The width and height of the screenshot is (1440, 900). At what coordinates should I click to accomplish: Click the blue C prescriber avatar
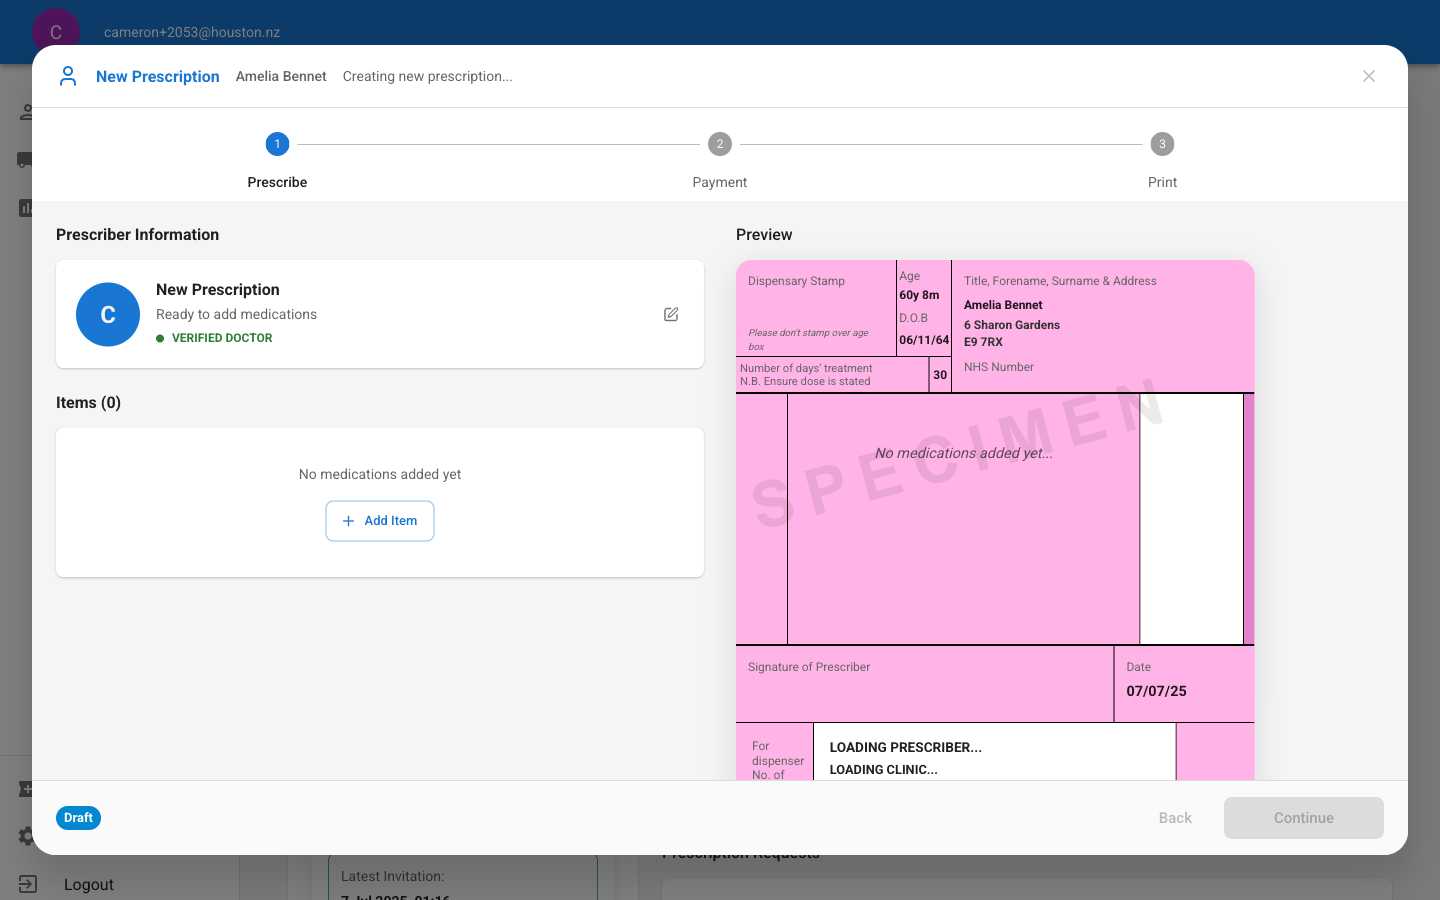(108, 314)
